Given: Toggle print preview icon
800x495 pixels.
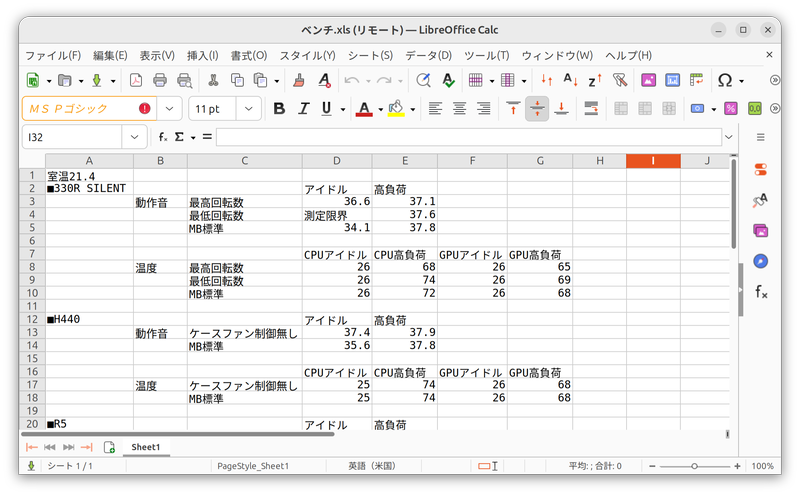Looking at the screenshot, I should (184, 80).
